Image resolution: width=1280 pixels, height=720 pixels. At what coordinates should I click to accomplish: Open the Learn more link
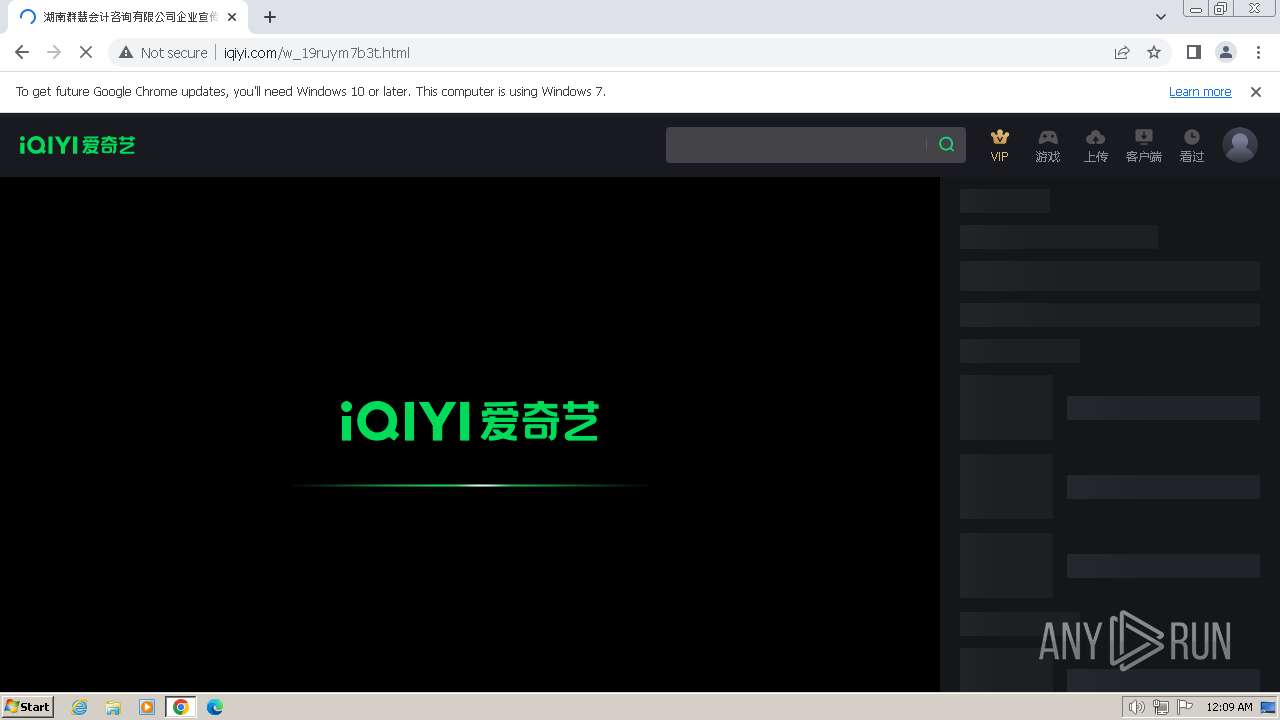1200,92
